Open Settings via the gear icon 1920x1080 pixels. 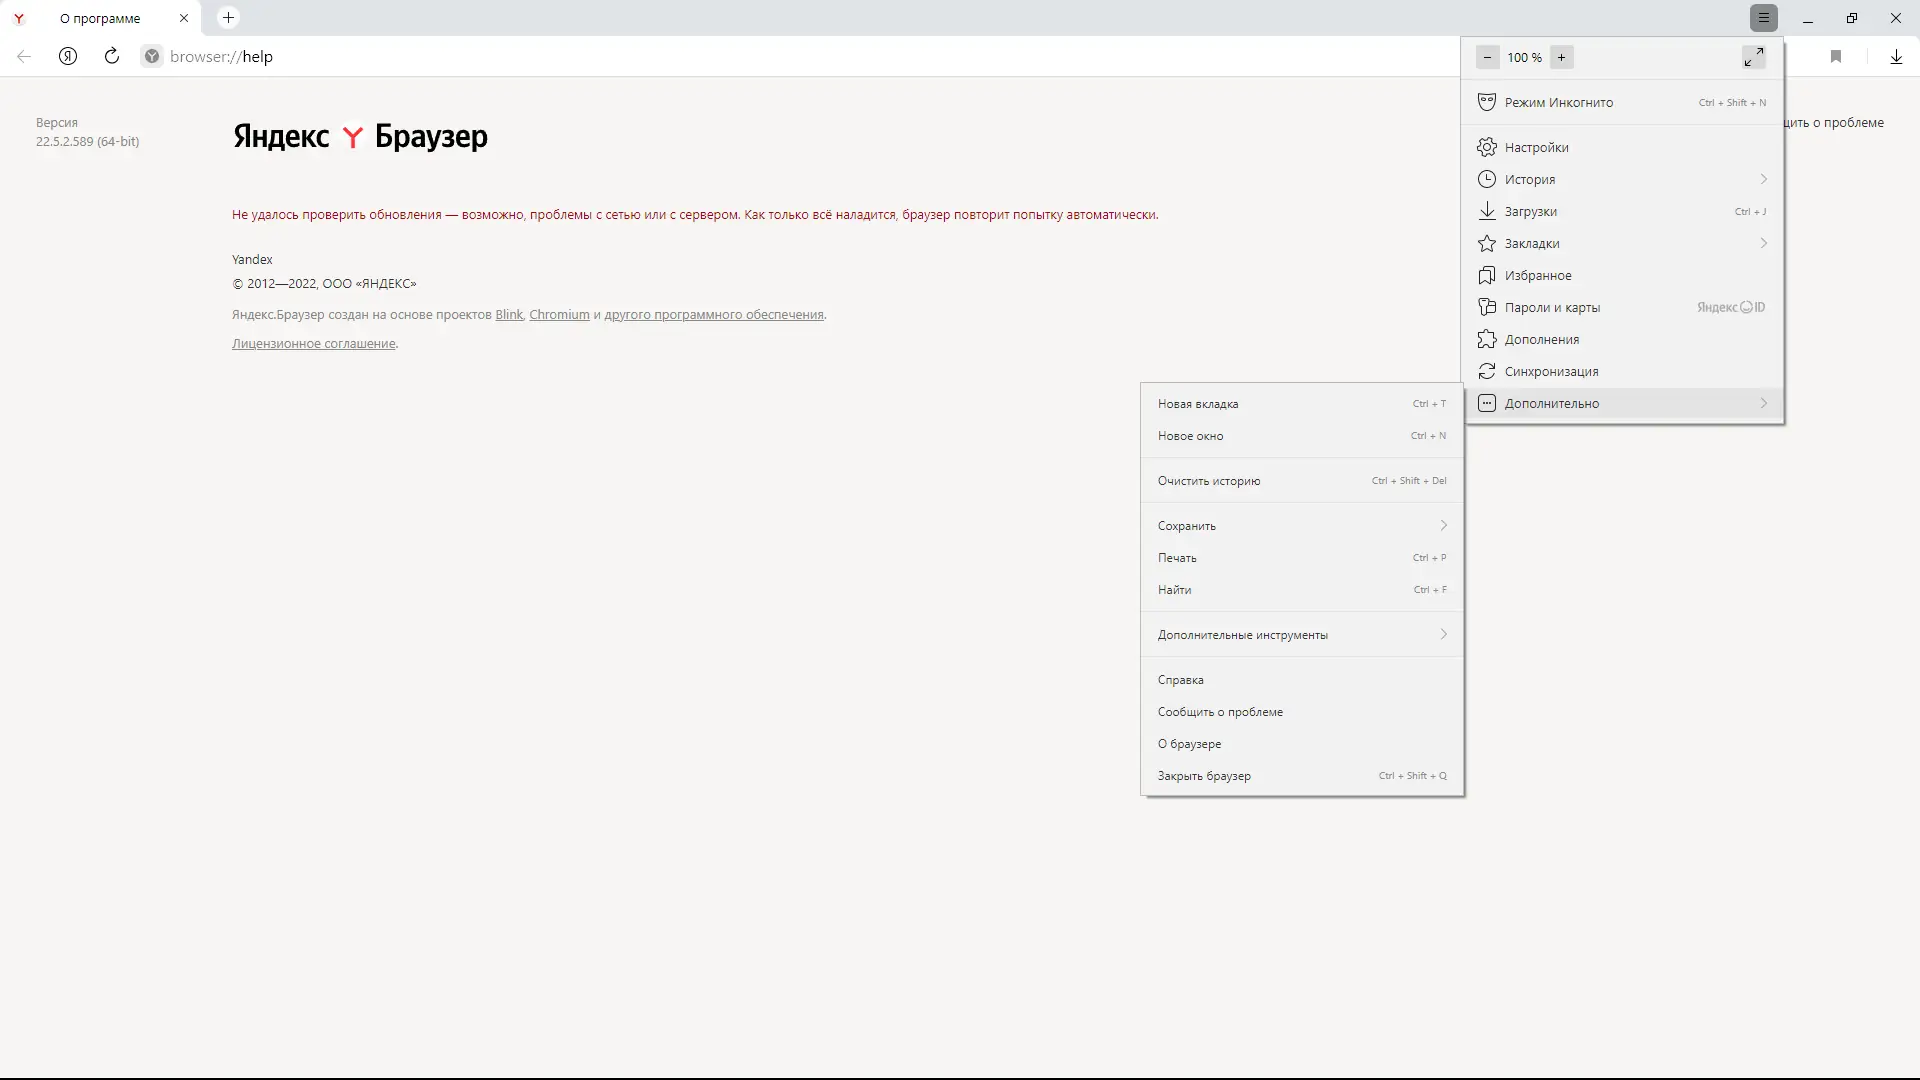pos(1487,147)
